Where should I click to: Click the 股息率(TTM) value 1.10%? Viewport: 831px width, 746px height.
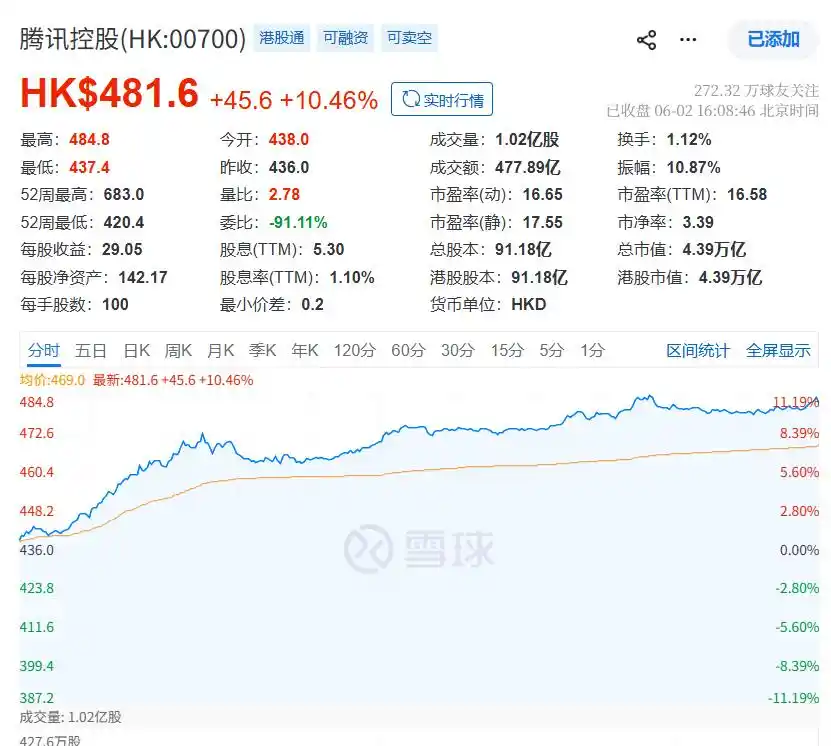click(x=352, y=277)
